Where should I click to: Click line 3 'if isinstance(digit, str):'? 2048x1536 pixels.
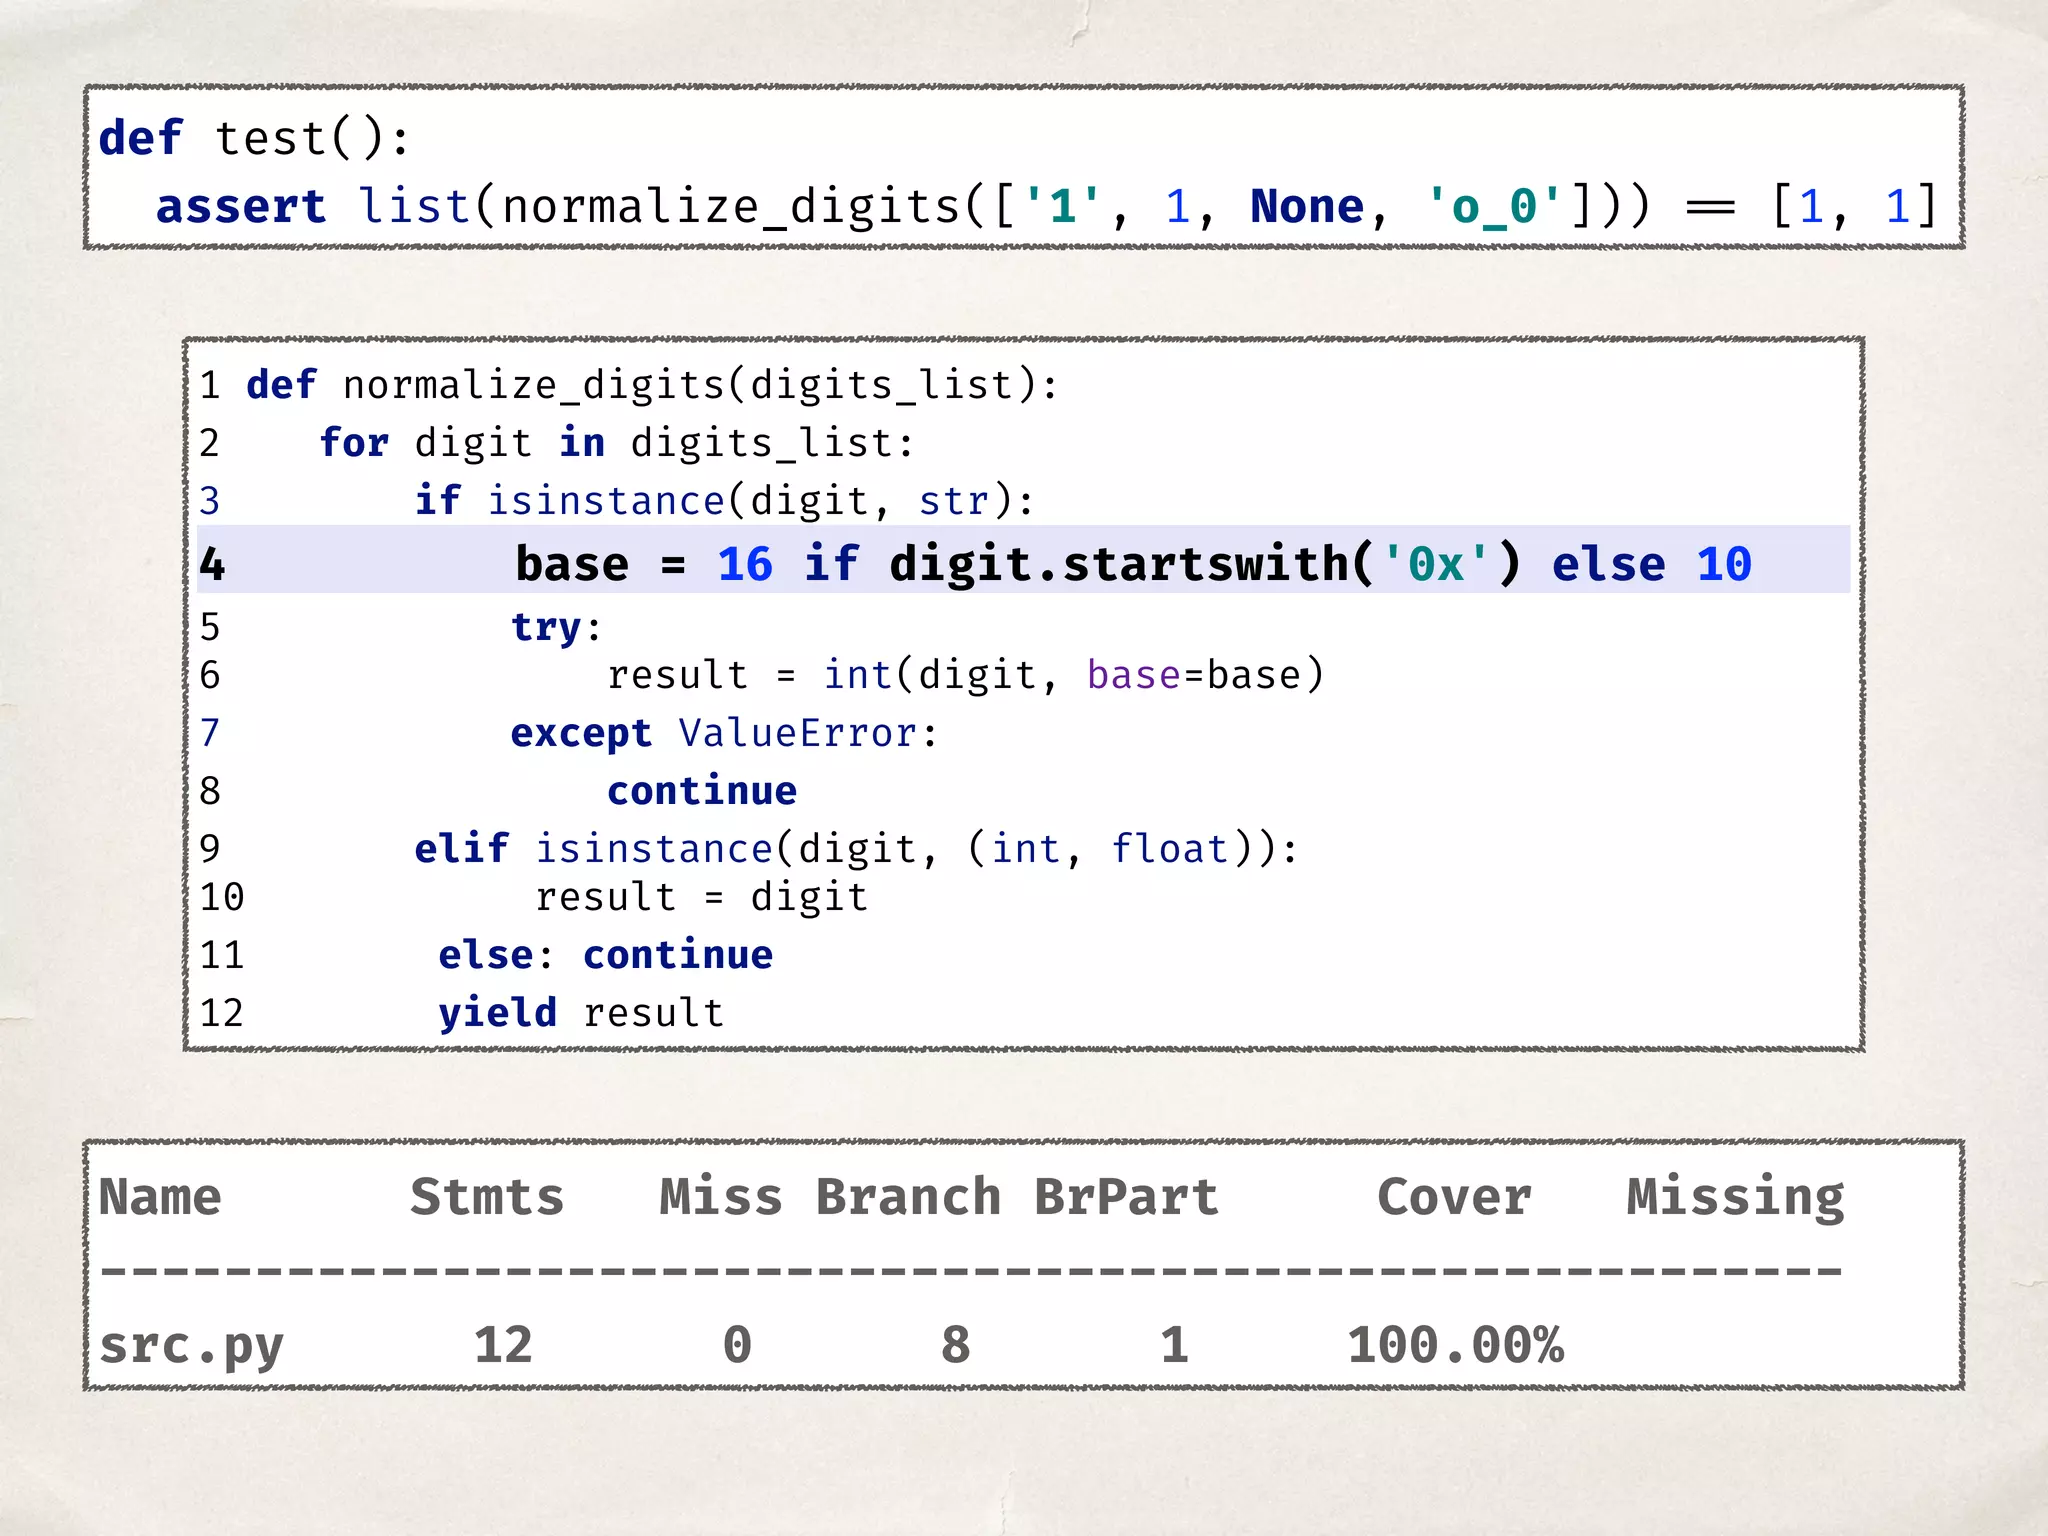click(x=725, y=501)
